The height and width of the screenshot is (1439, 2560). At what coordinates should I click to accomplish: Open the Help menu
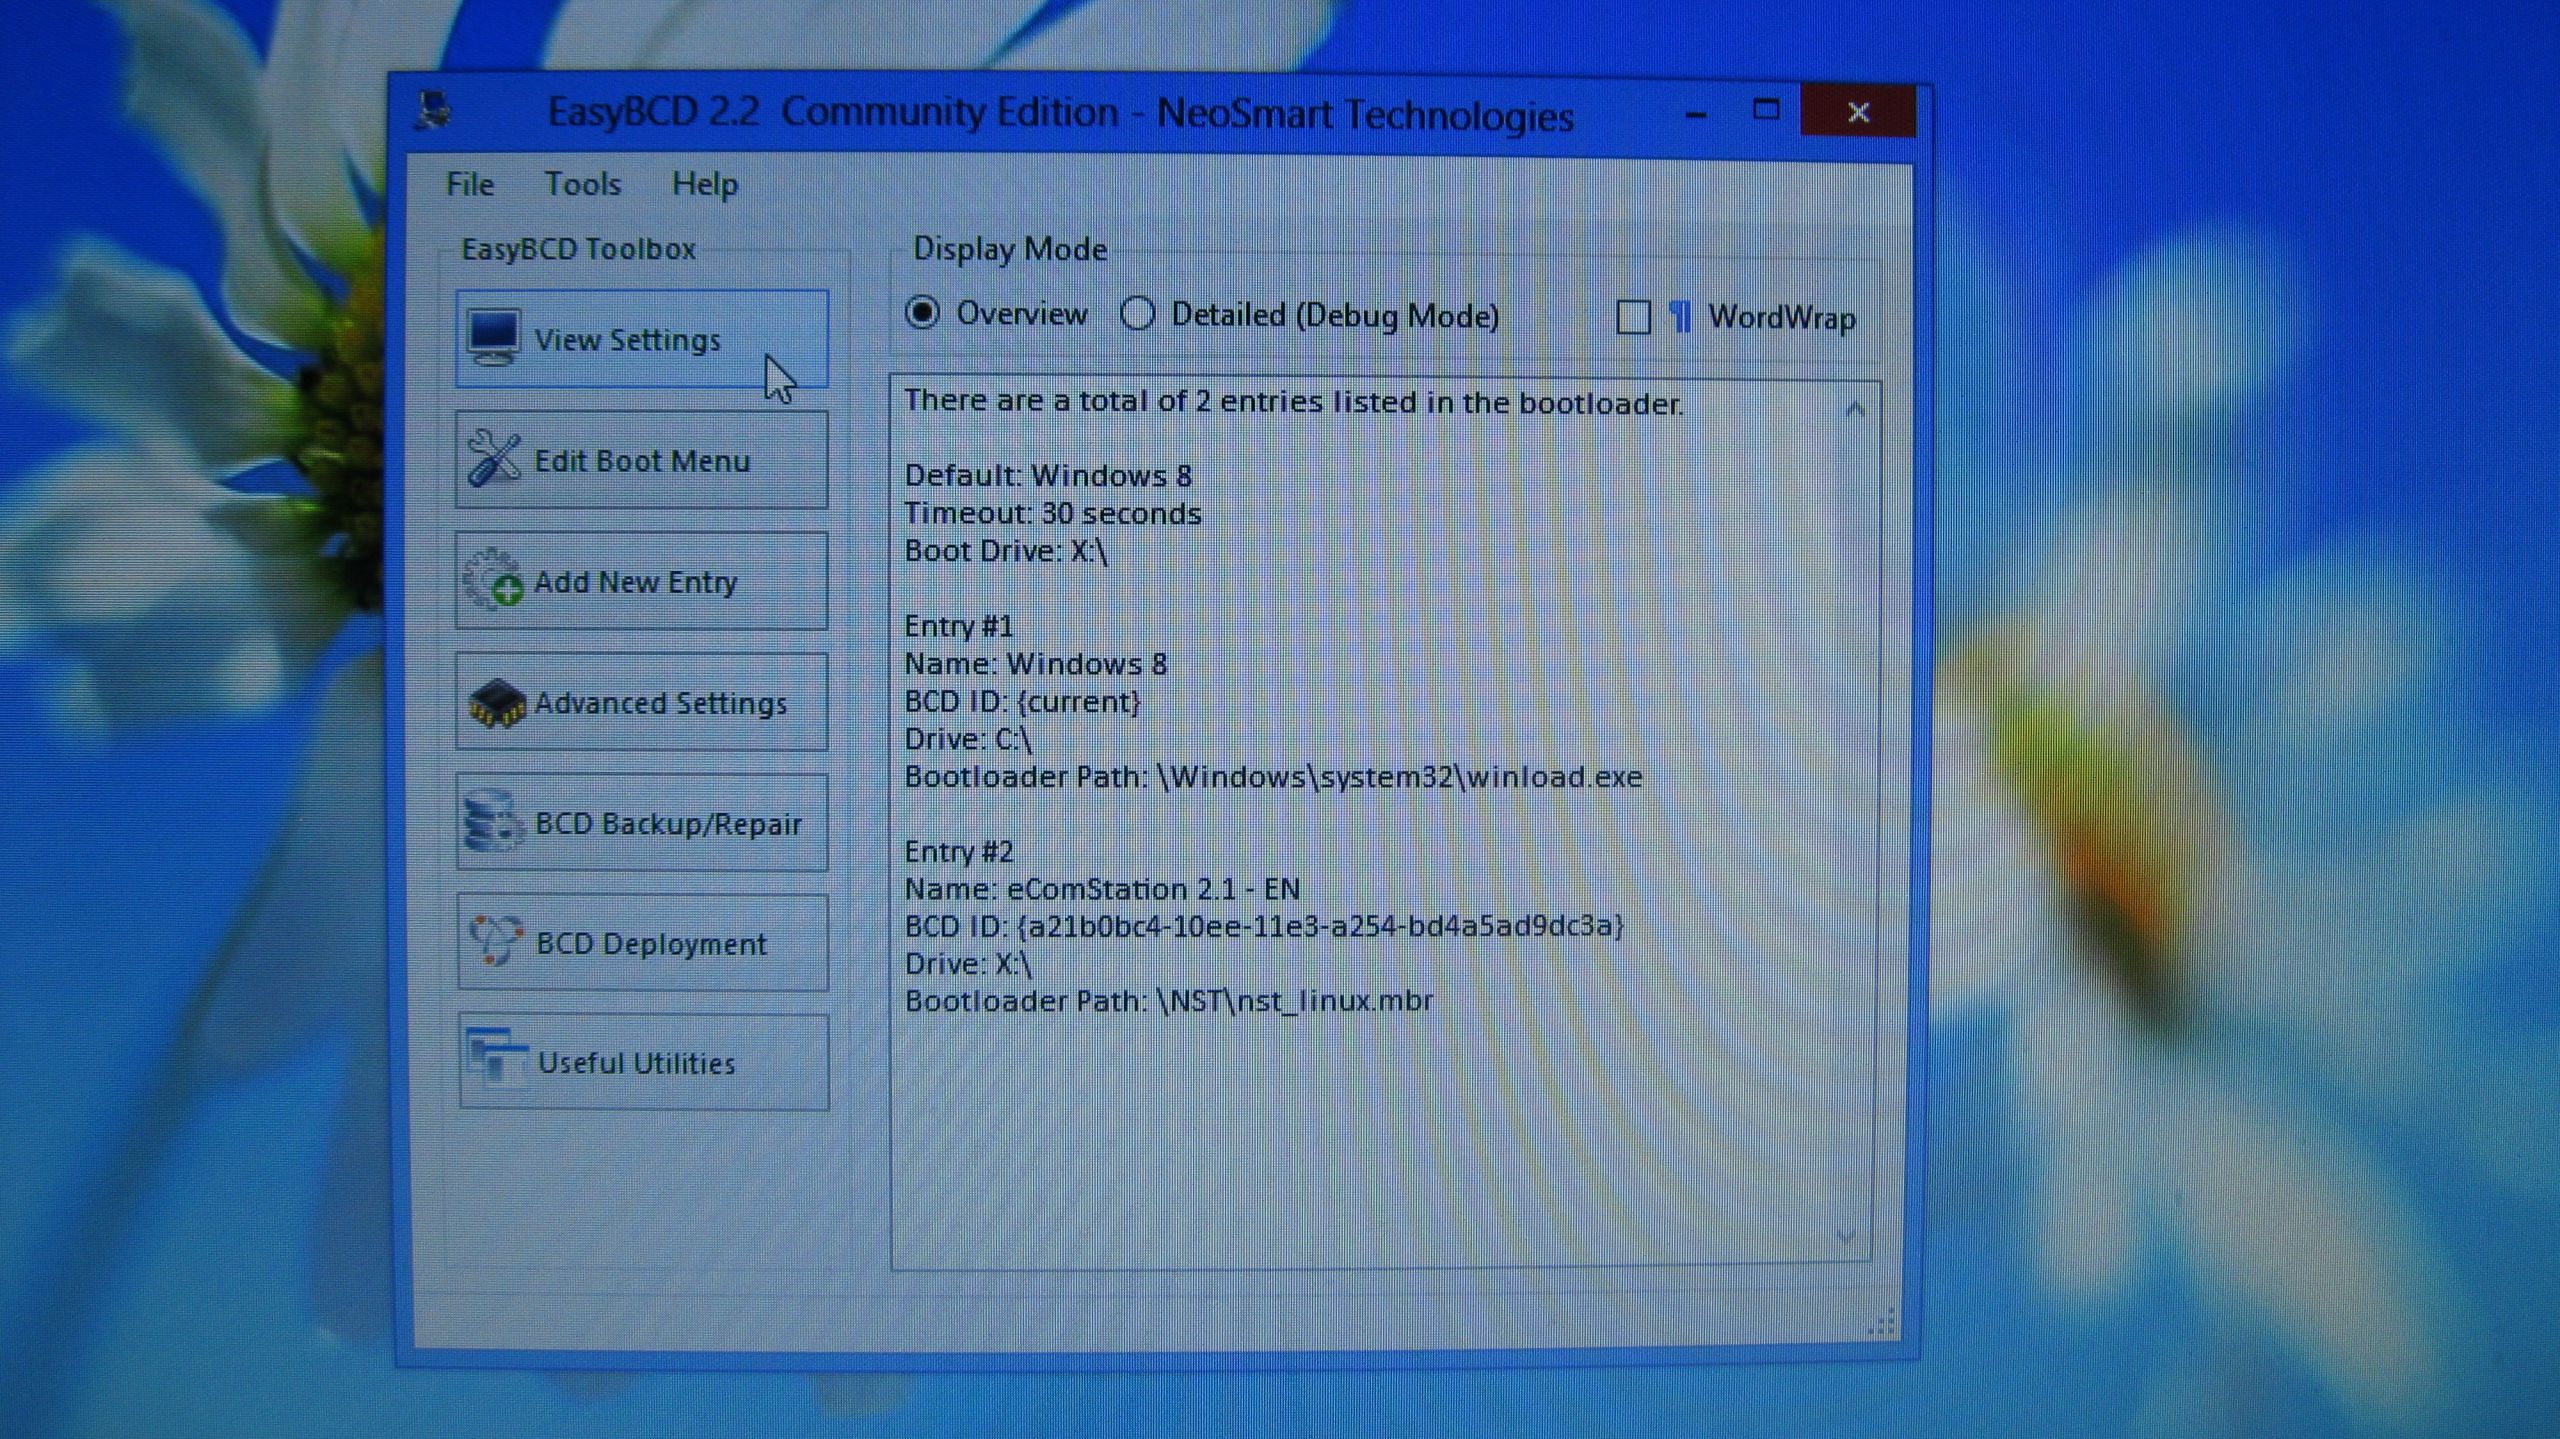705,184
